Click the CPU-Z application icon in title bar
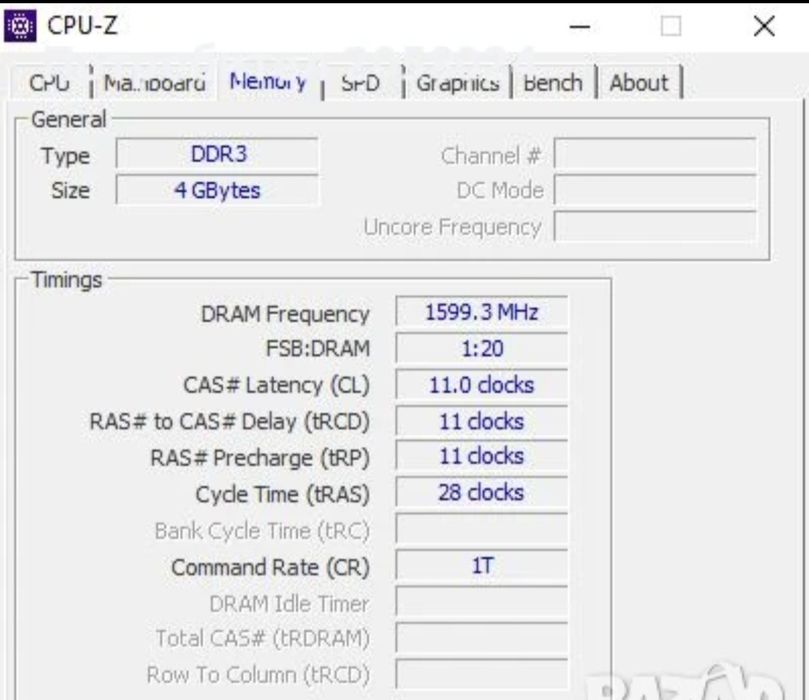The height and width of the screenshot is (700, 809). coord(20,25)
